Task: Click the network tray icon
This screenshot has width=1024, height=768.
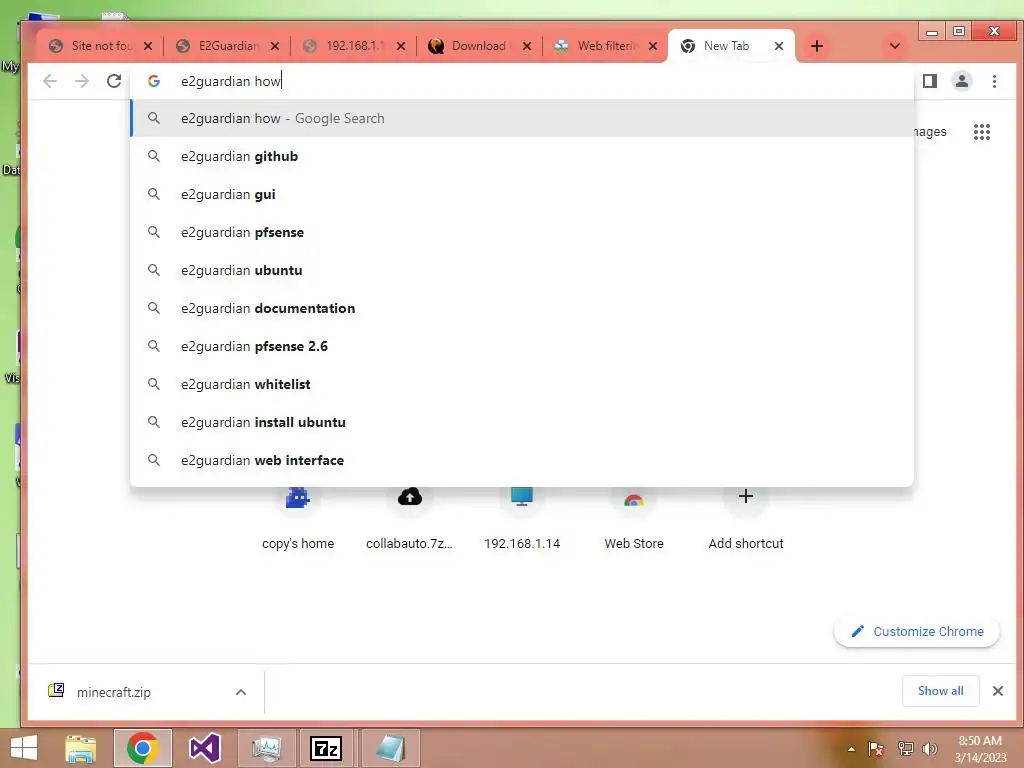Action: pos(905,749)
